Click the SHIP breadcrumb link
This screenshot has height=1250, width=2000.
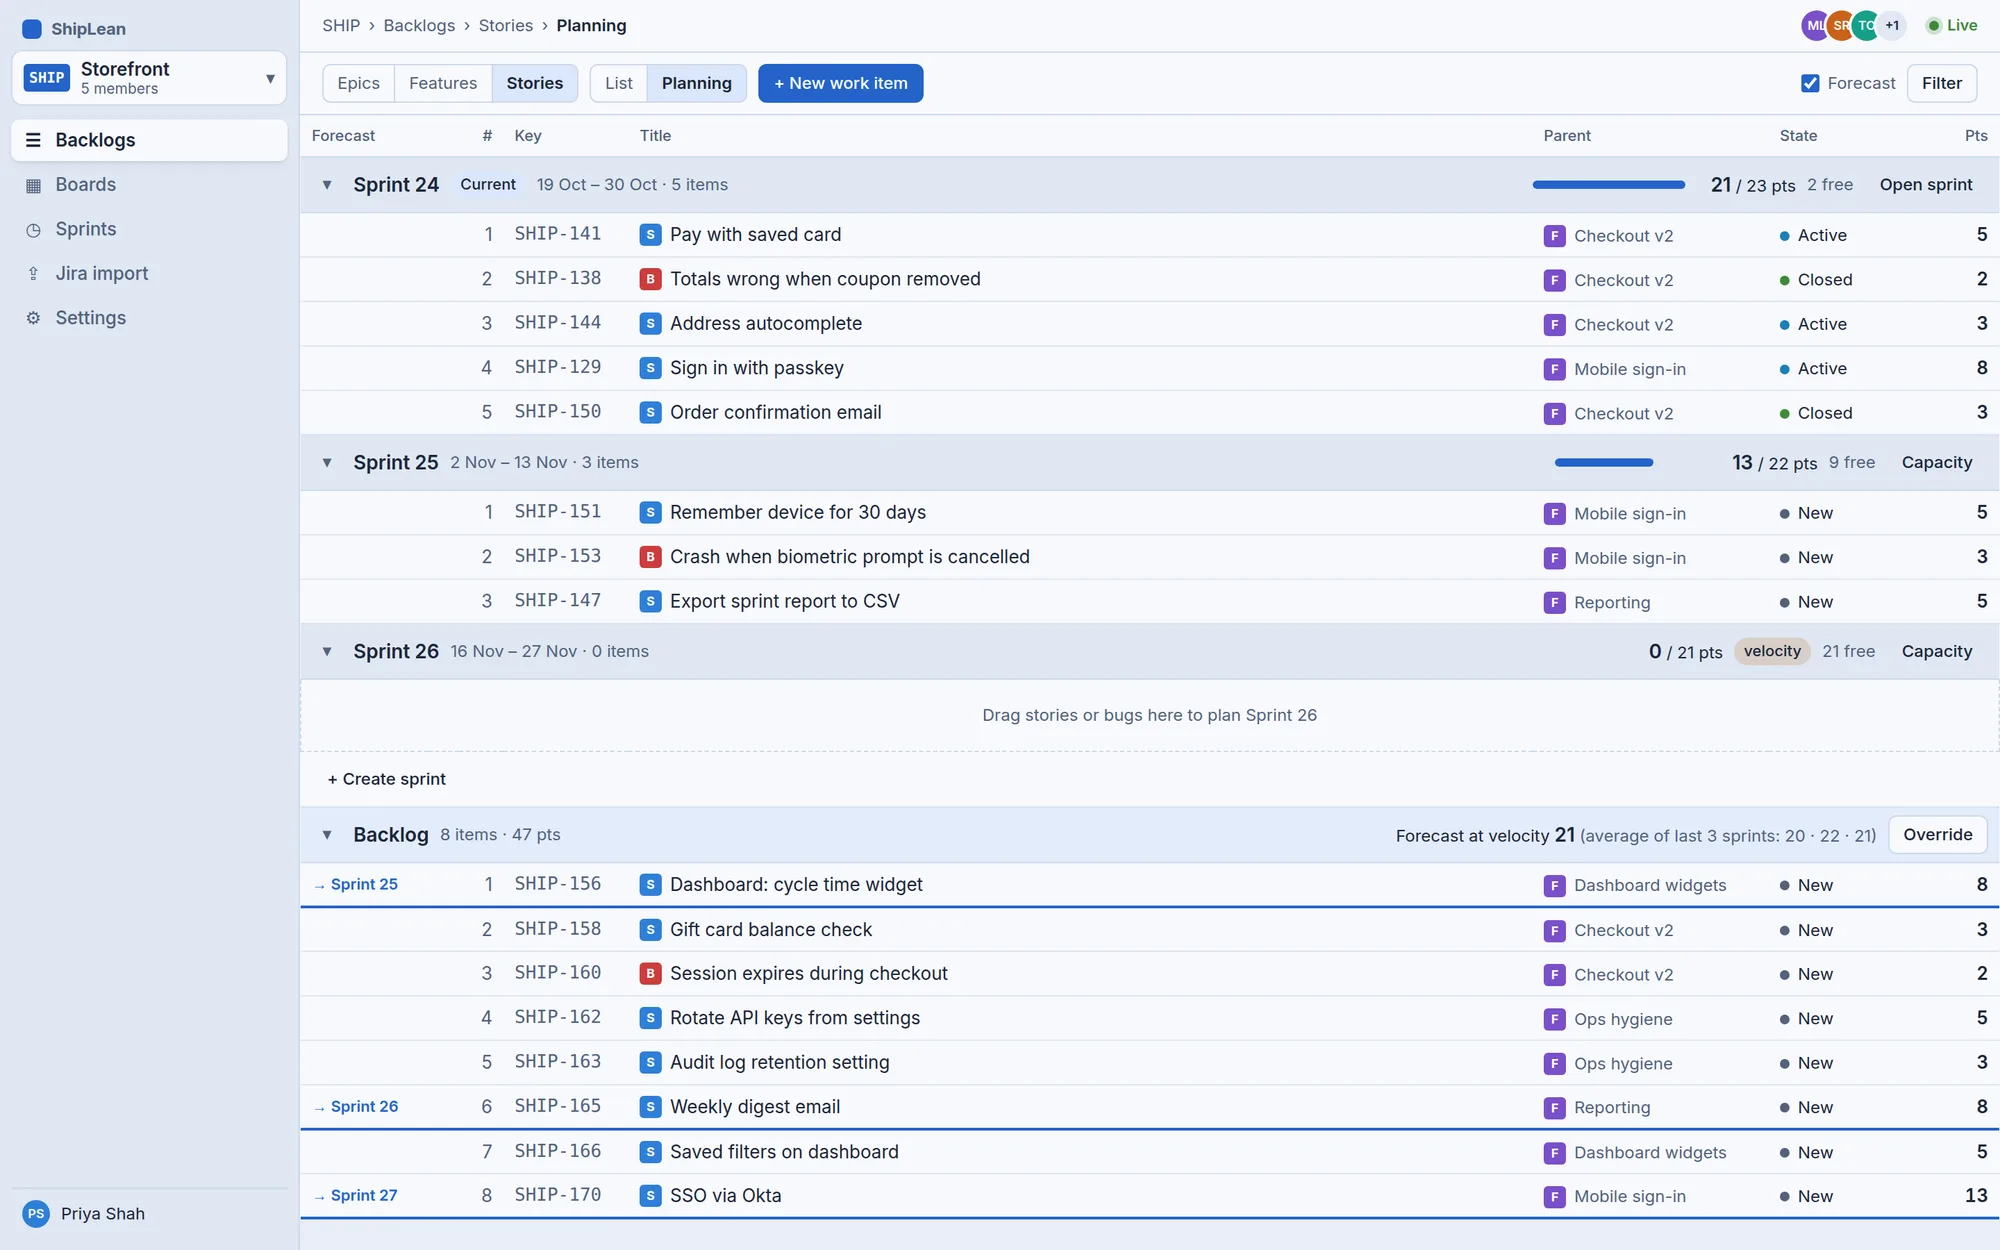click(341, 26)
